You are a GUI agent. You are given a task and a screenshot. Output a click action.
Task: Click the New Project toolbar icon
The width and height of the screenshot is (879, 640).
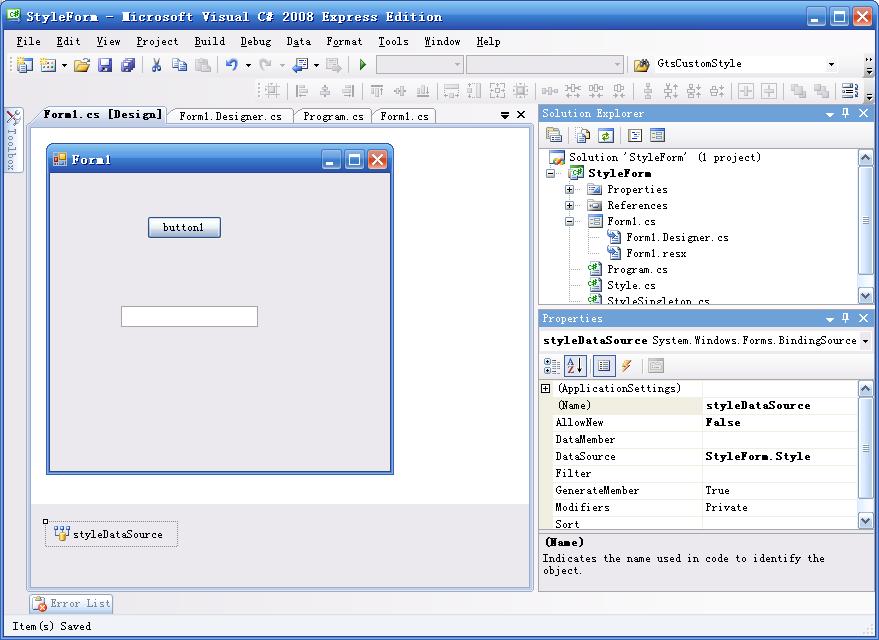(24, 65)
